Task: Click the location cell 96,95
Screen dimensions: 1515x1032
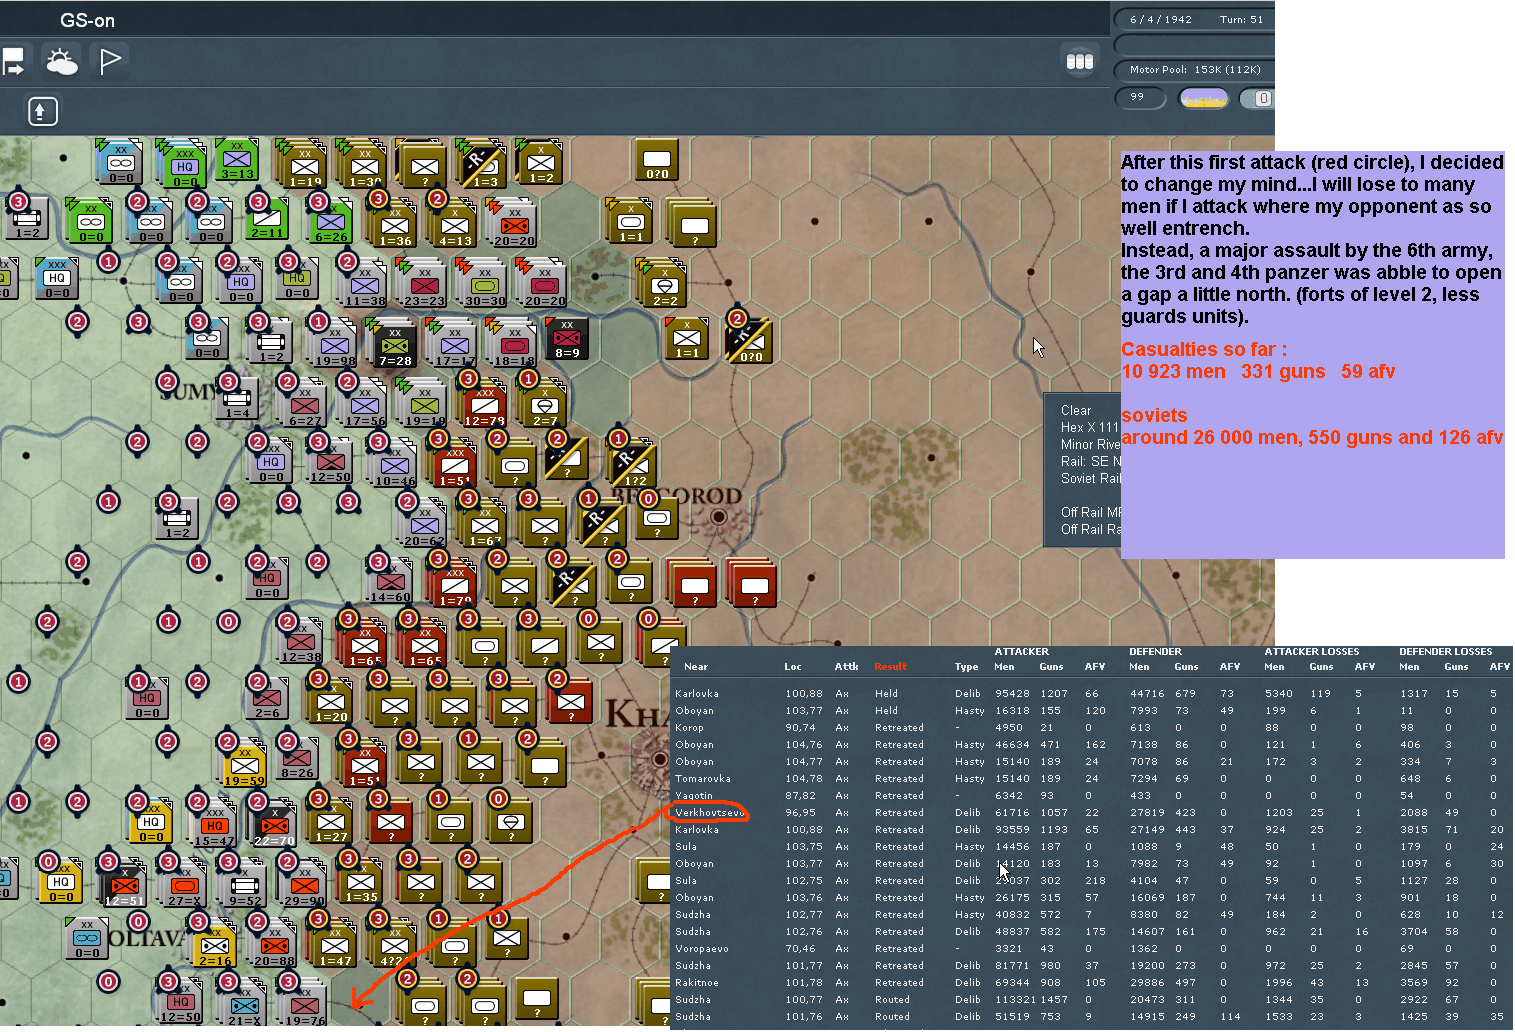Action: (x=800, y=813)
